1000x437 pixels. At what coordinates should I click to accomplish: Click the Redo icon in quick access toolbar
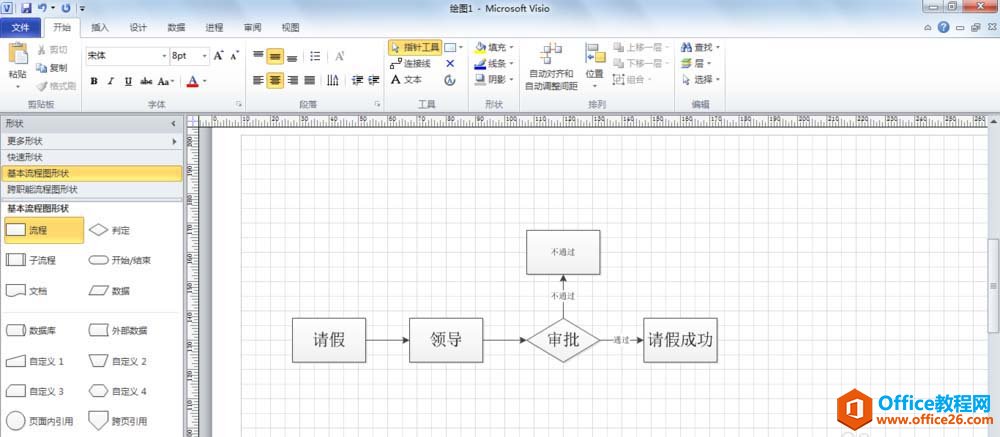[66, 8]
